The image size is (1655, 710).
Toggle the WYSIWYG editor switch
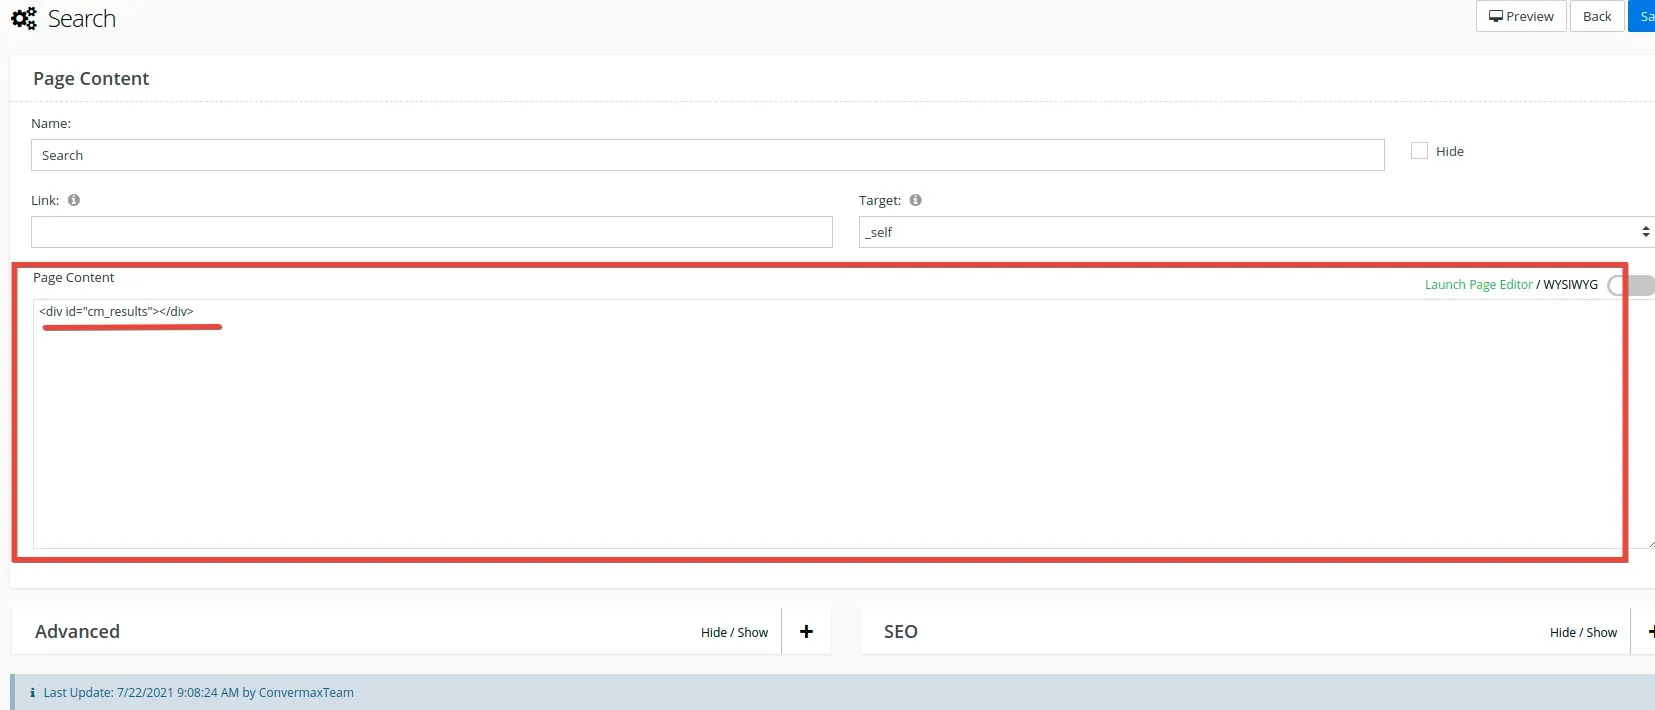(x=1630, y=286)
